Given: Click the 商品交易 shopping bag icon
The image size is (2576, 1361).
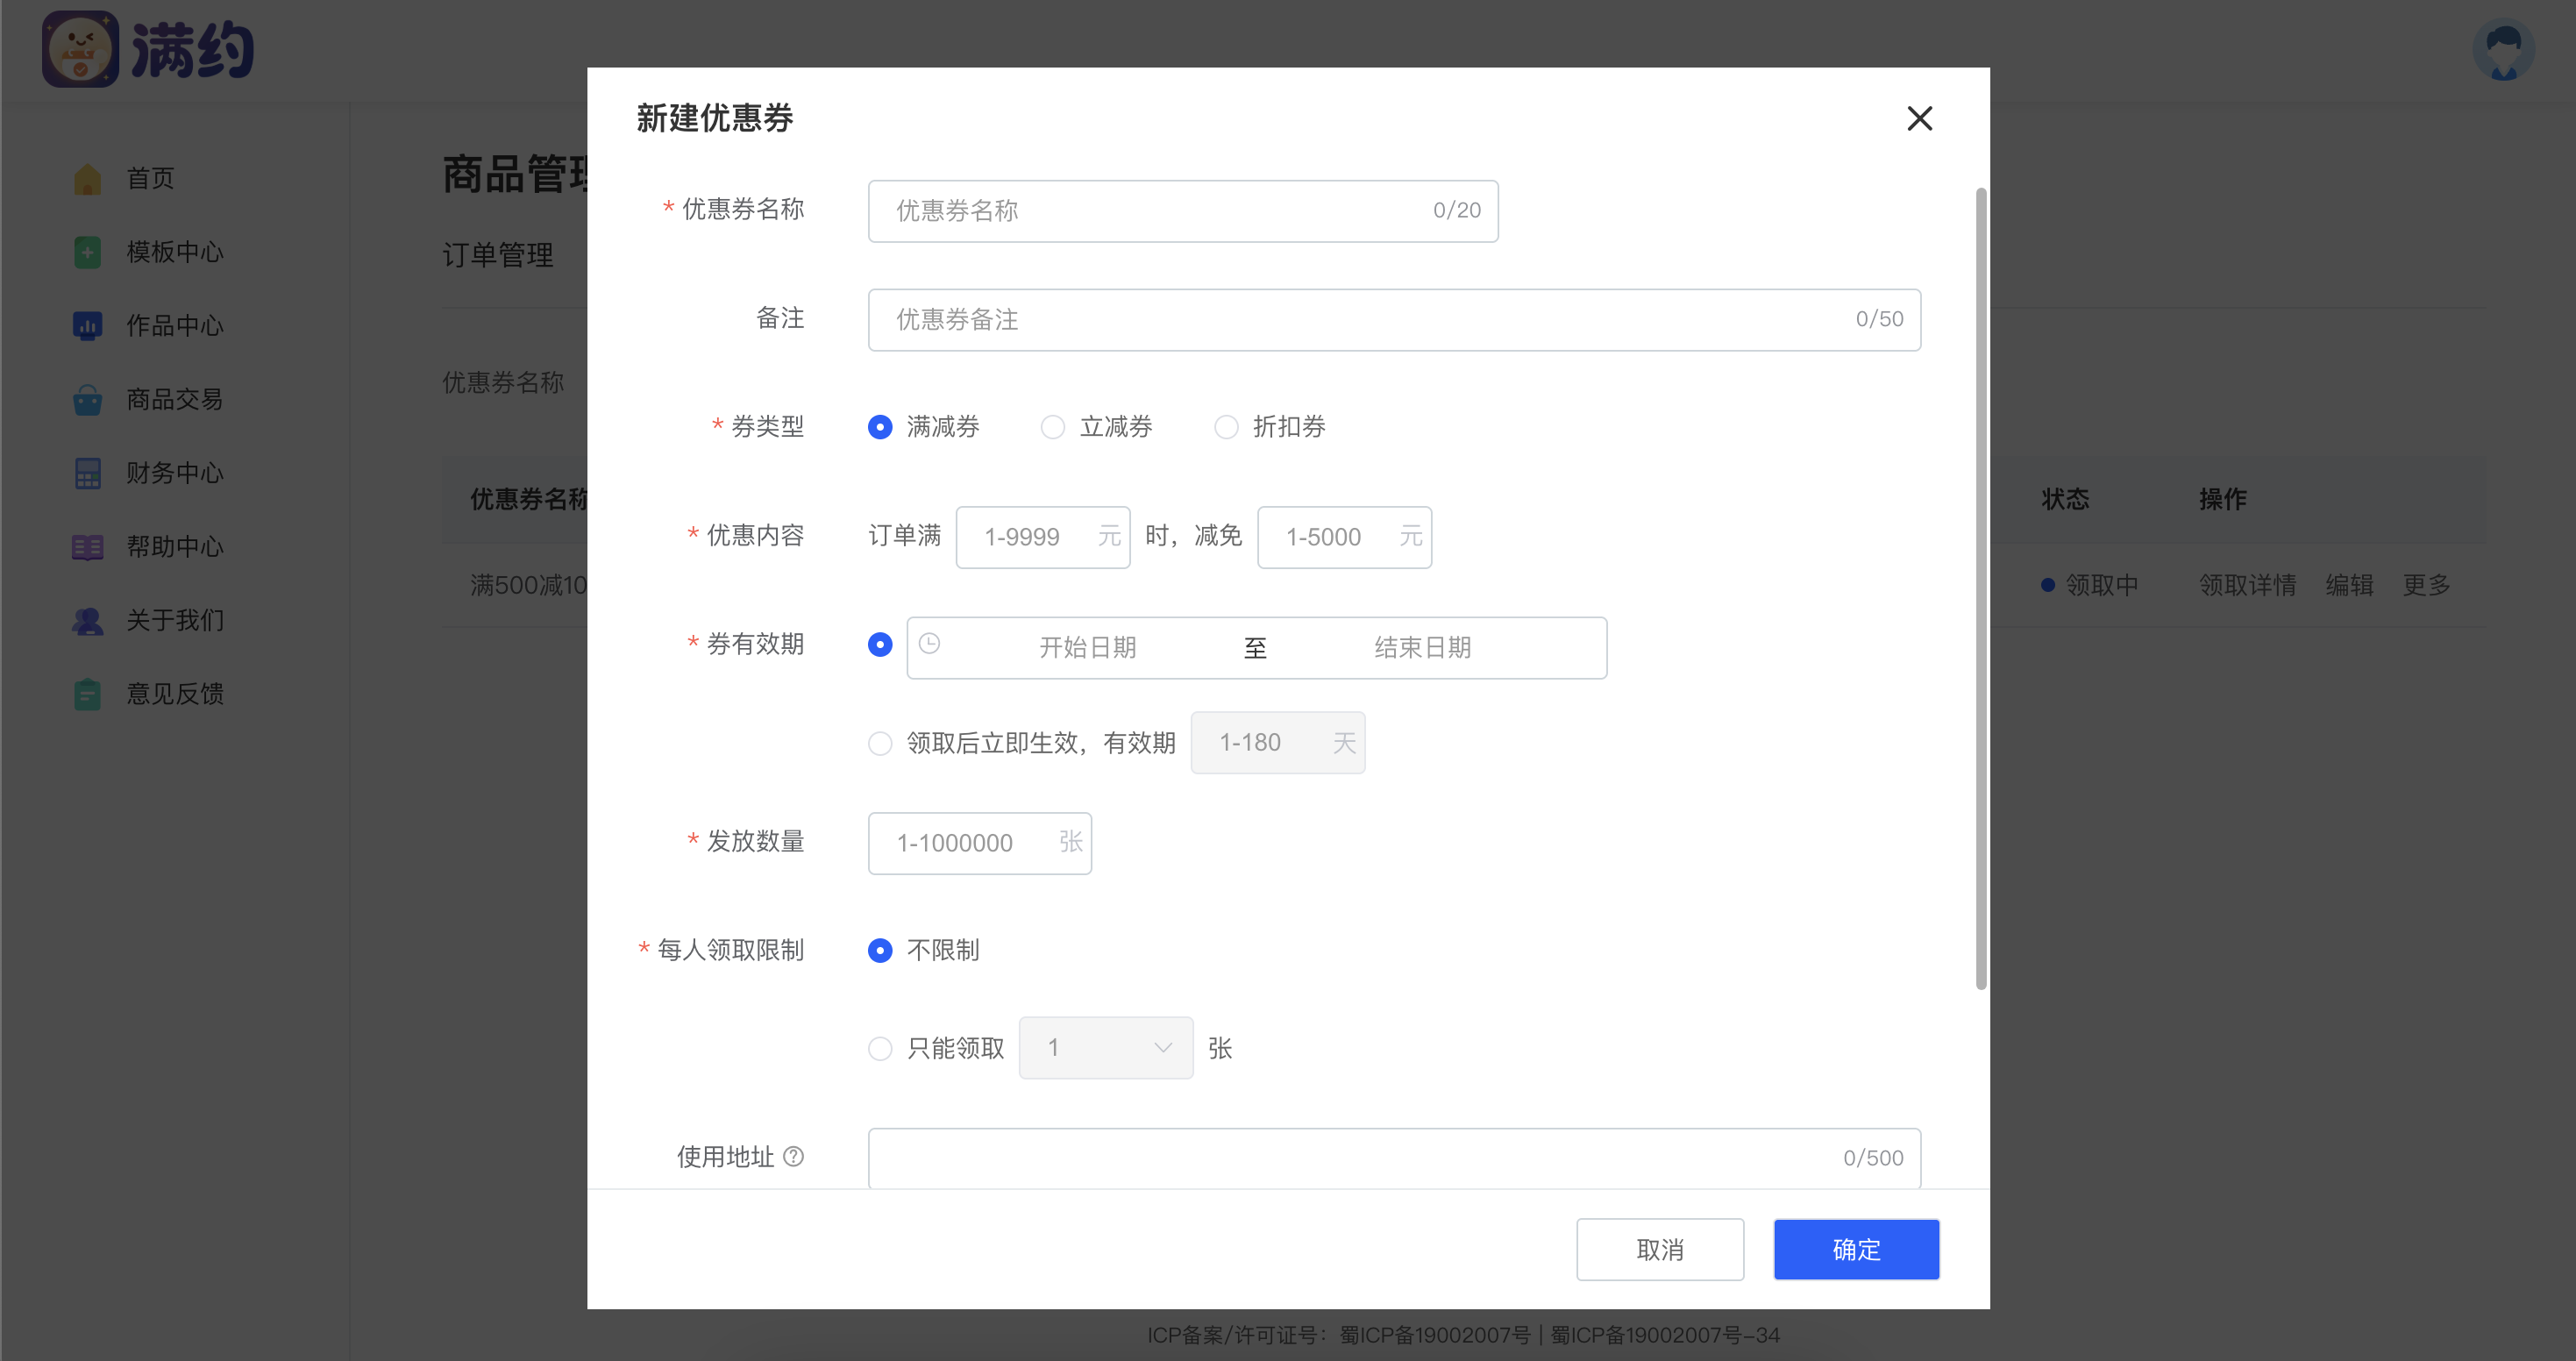Looking at the screenshot, I should coord(87,400).
